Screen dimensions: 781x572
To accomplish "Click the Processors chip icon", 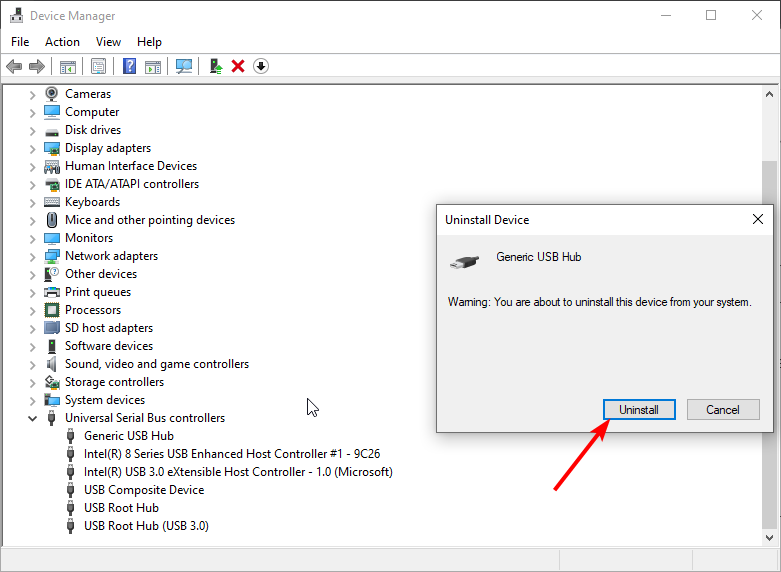I will (x=52, y=310).
